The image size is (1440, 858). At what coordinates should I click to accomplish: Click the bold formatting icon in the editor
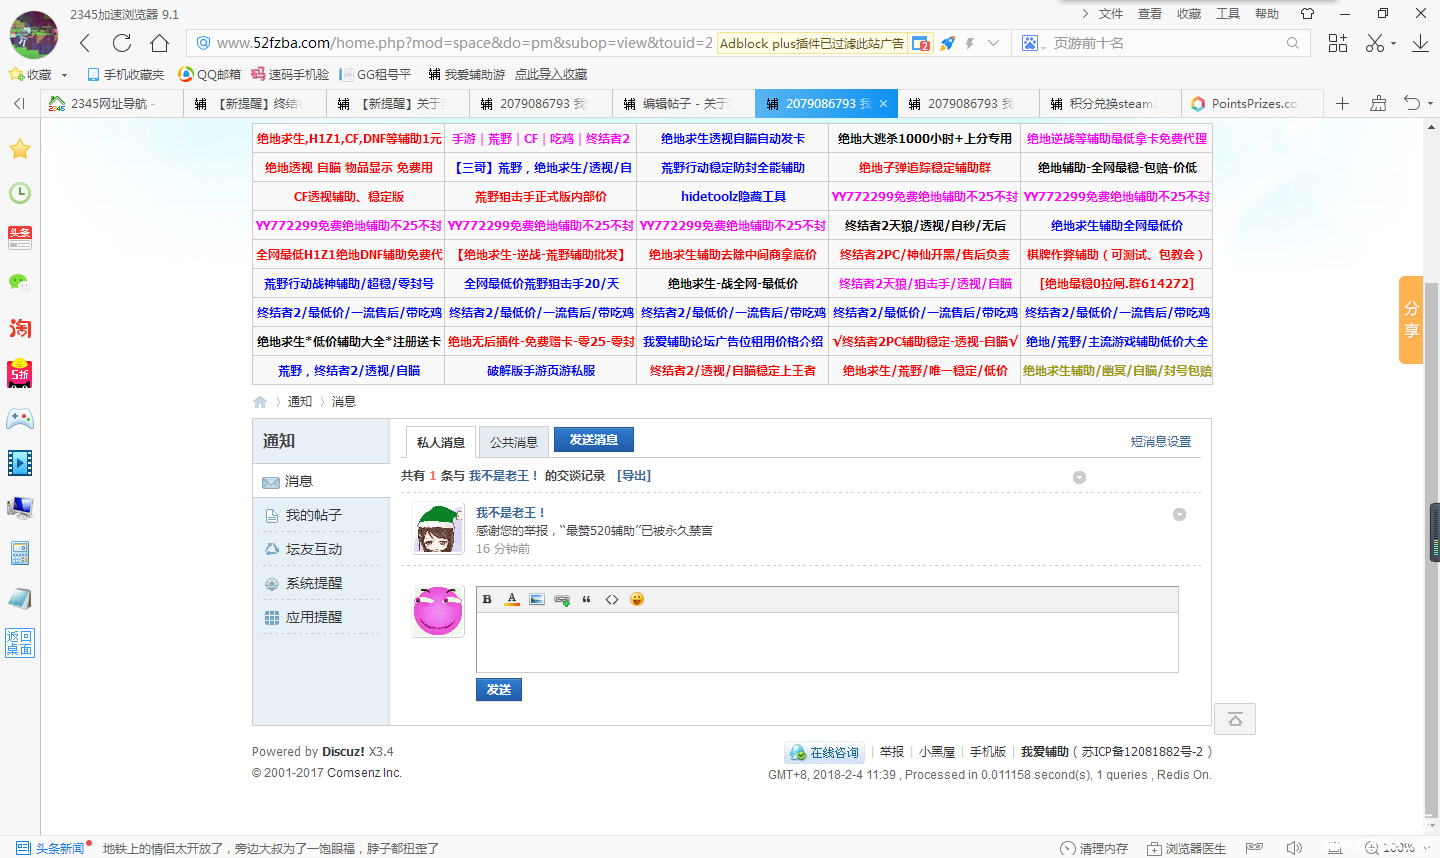tap(487, 600)
